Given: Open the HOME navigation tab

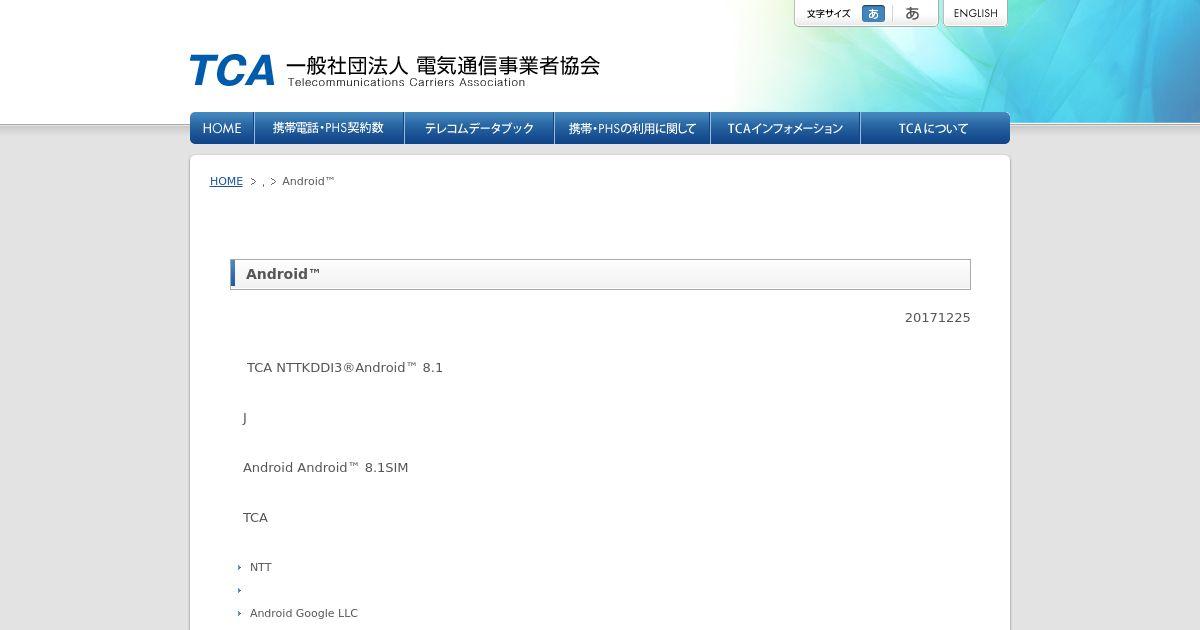Looking at the screenshot, I should [x=222, y=128].
